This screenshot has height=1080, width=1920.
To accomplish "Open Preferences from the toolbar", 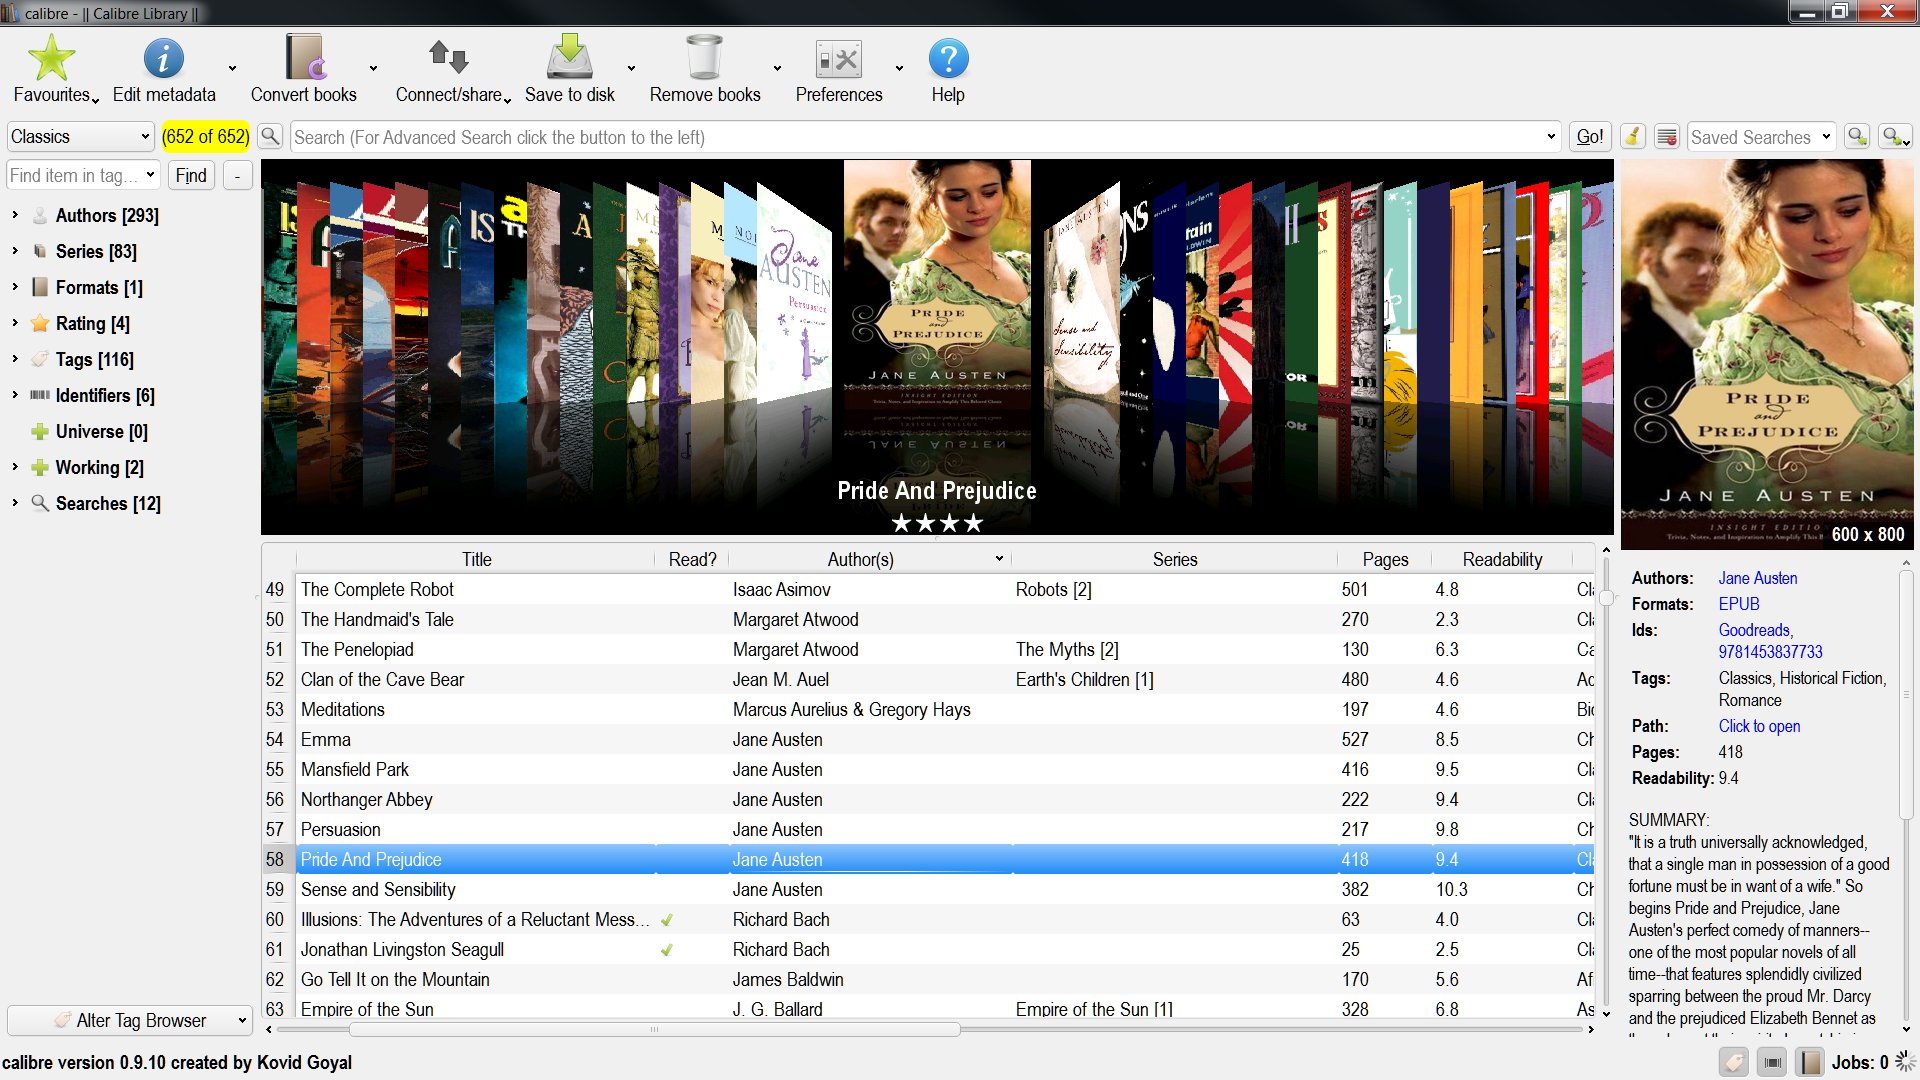I will click(x=838, y=60).
